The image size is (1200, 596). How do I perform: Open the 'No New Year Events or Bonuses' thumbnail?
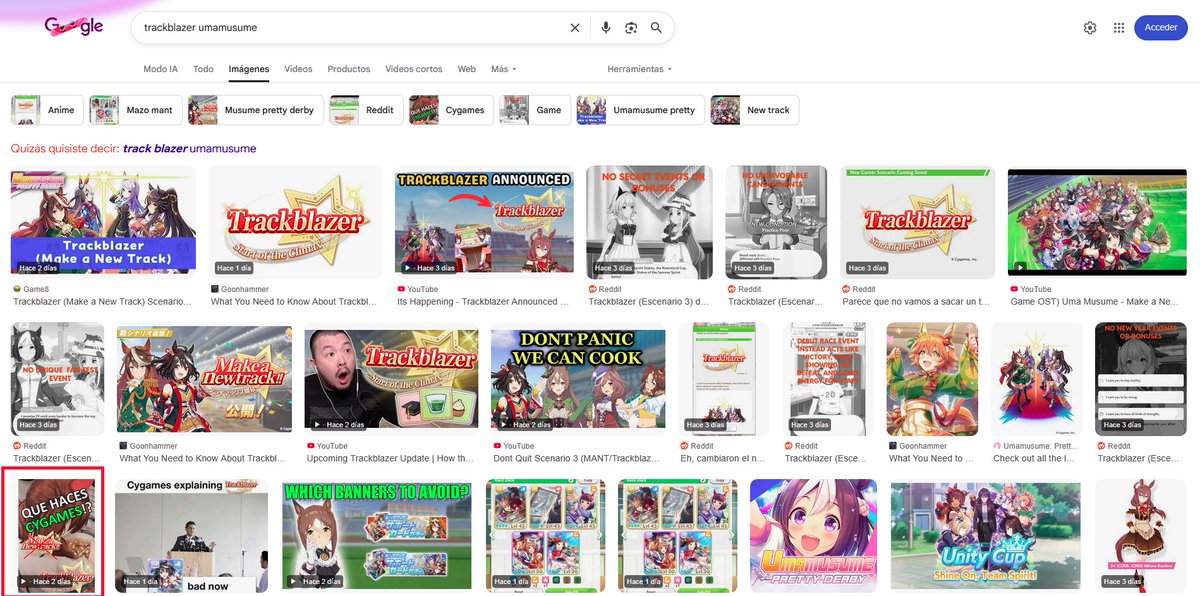(1141, 378)
